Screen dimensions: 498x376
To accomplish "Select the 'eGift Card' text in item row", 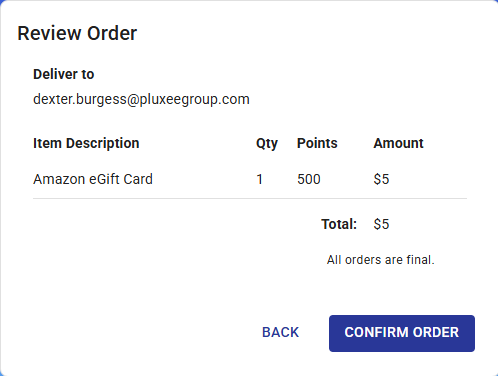I will coord(121,179).
